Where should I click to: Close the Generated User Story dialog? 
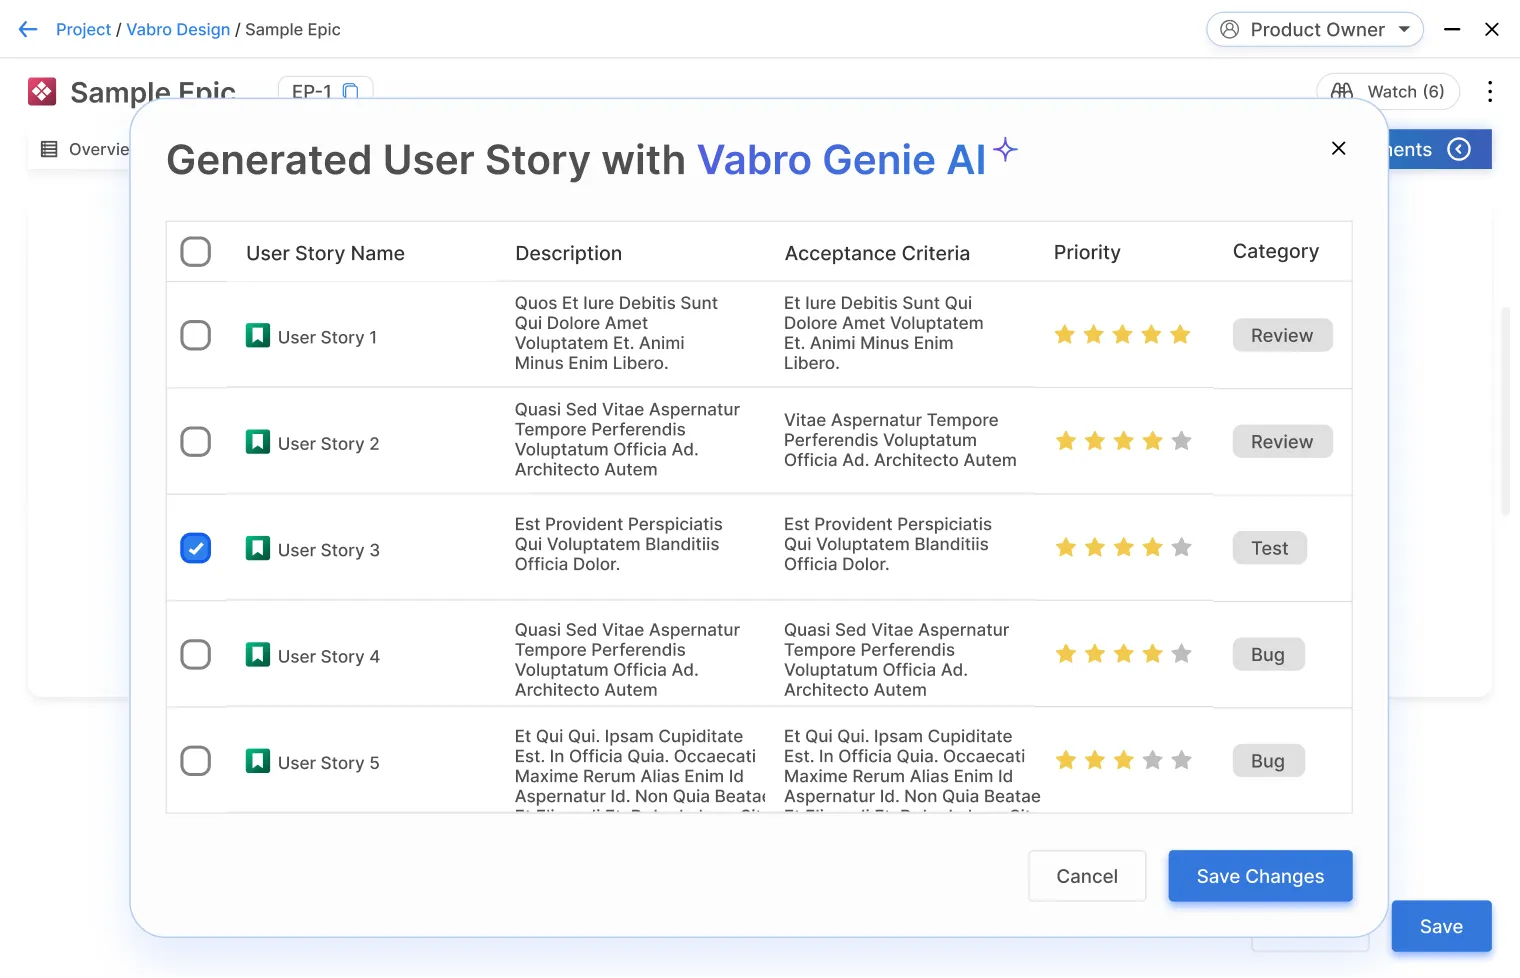(1338, 149)
